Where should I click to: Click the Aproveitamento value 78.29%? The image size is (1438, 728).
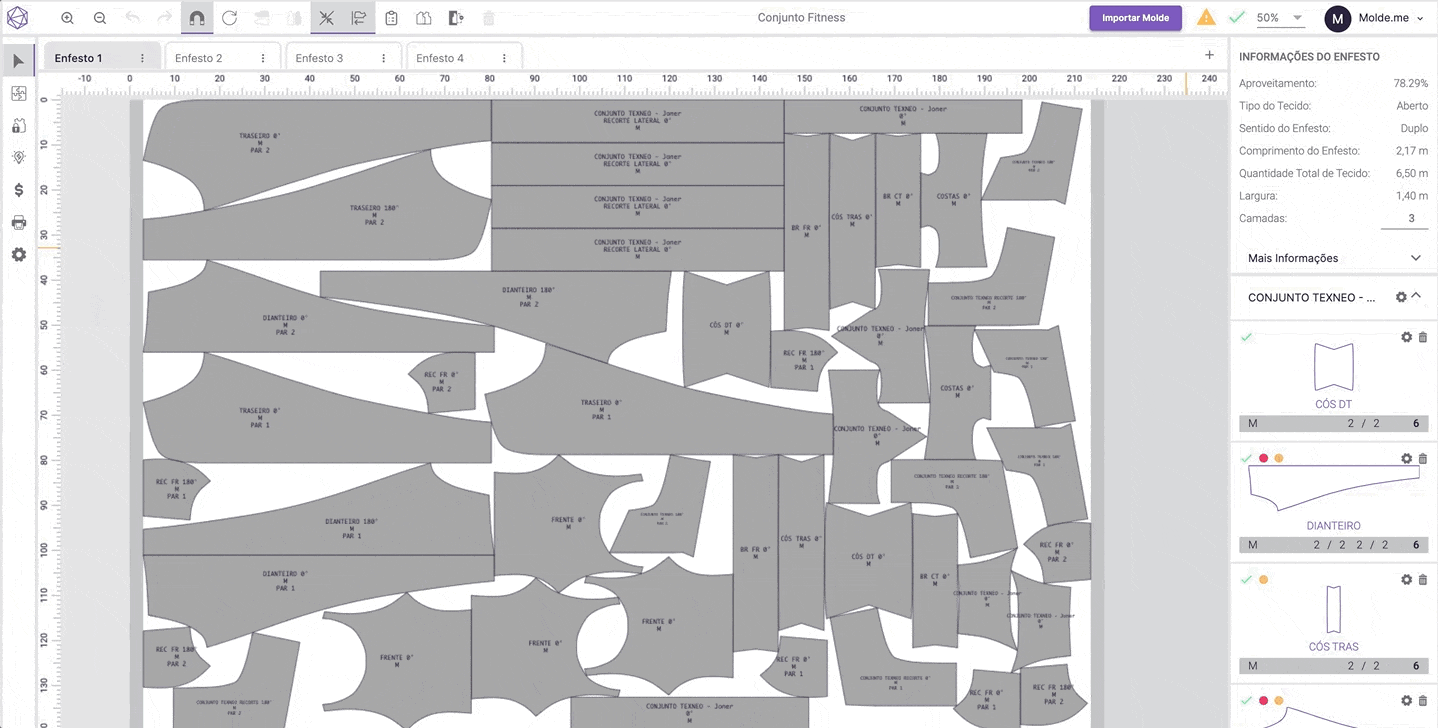click(1411, 83)
